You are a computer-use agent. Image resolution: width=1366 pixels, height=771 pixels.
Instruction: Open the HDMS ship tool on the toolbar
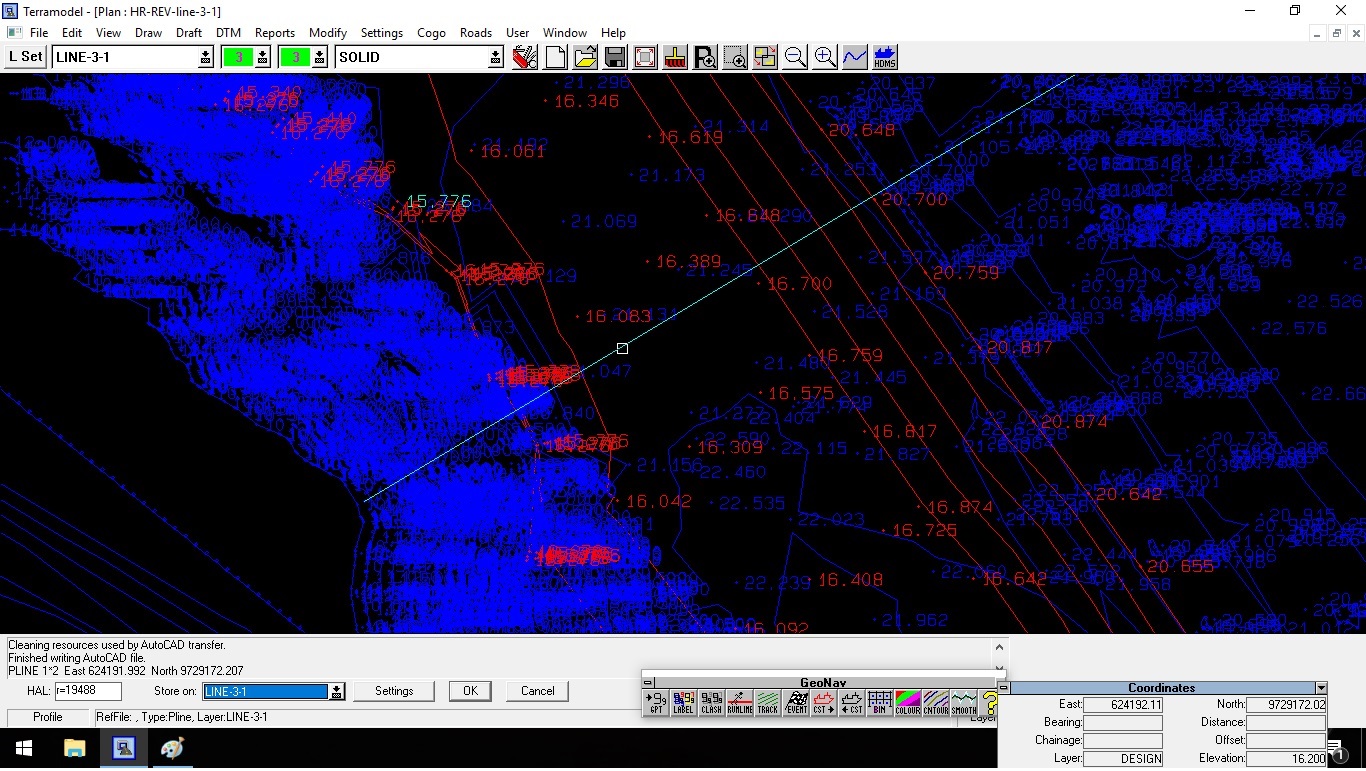coord(884,57)
